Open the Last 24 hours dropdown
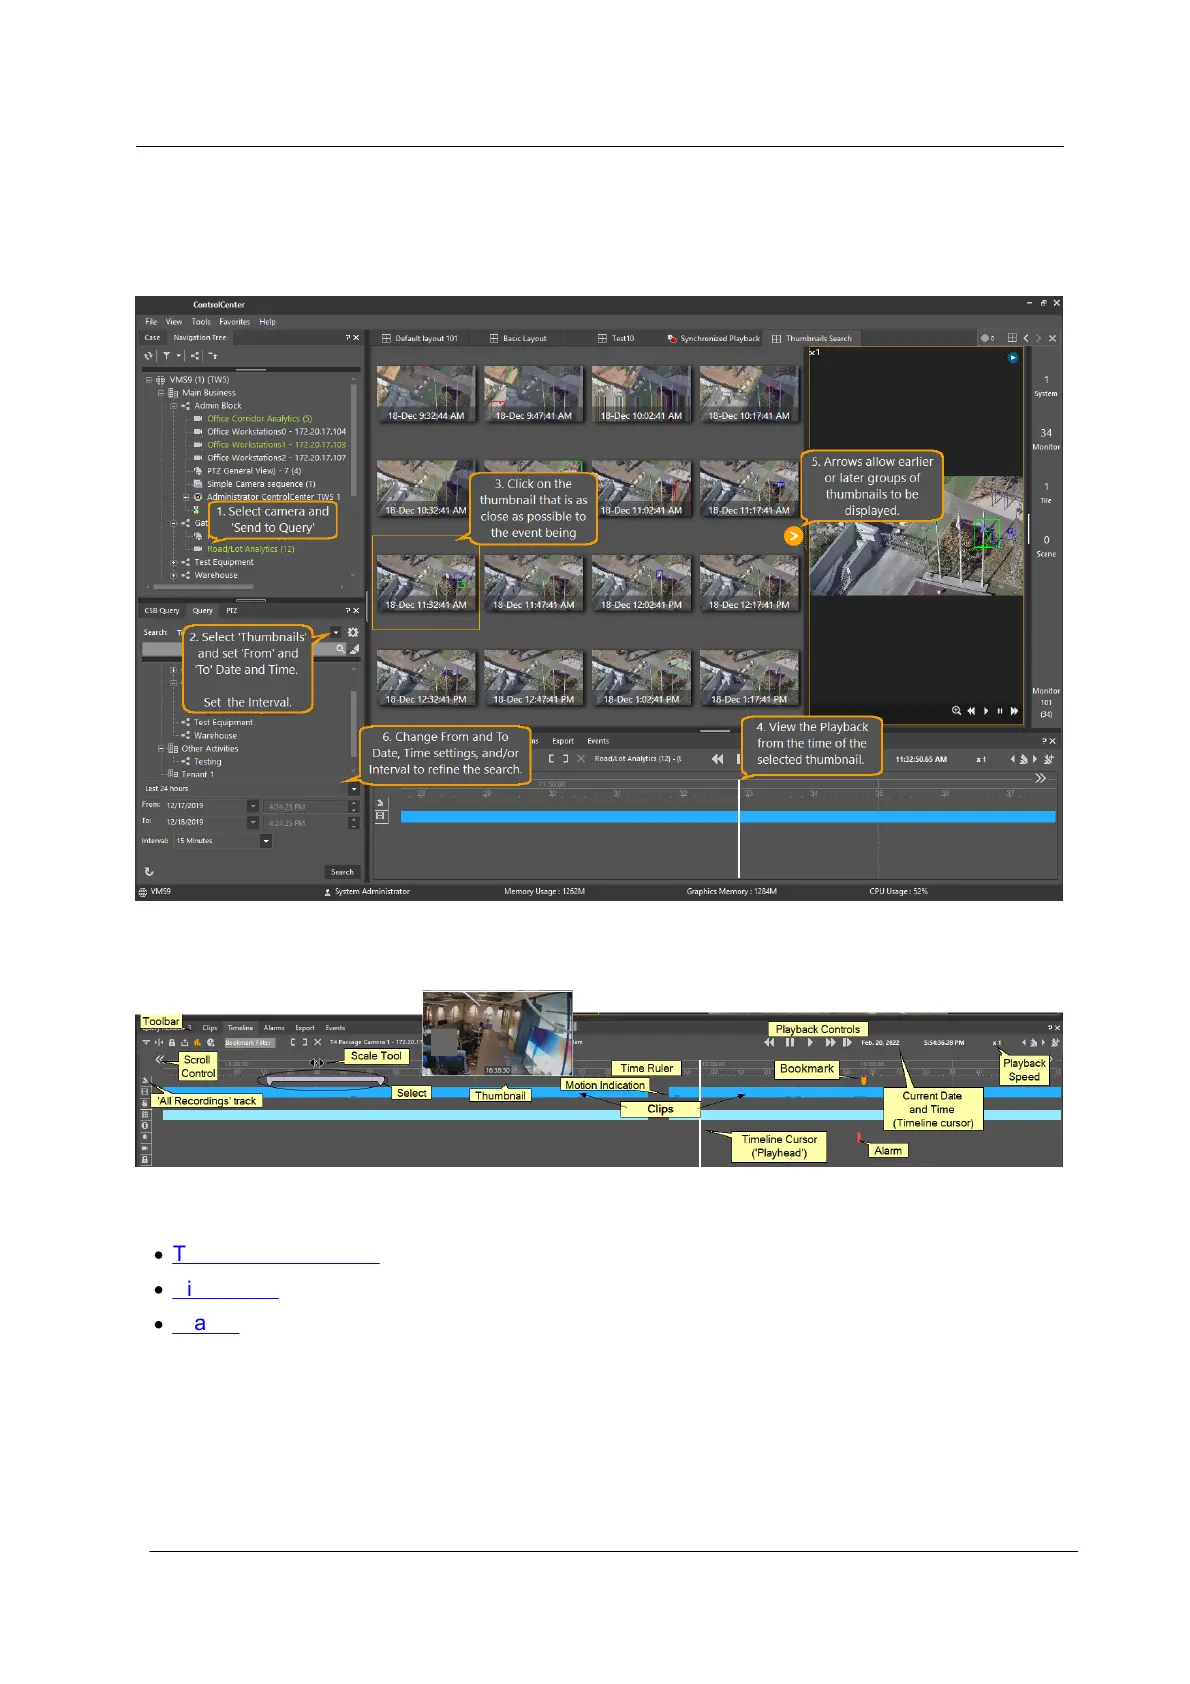 (x=353, y=789)
